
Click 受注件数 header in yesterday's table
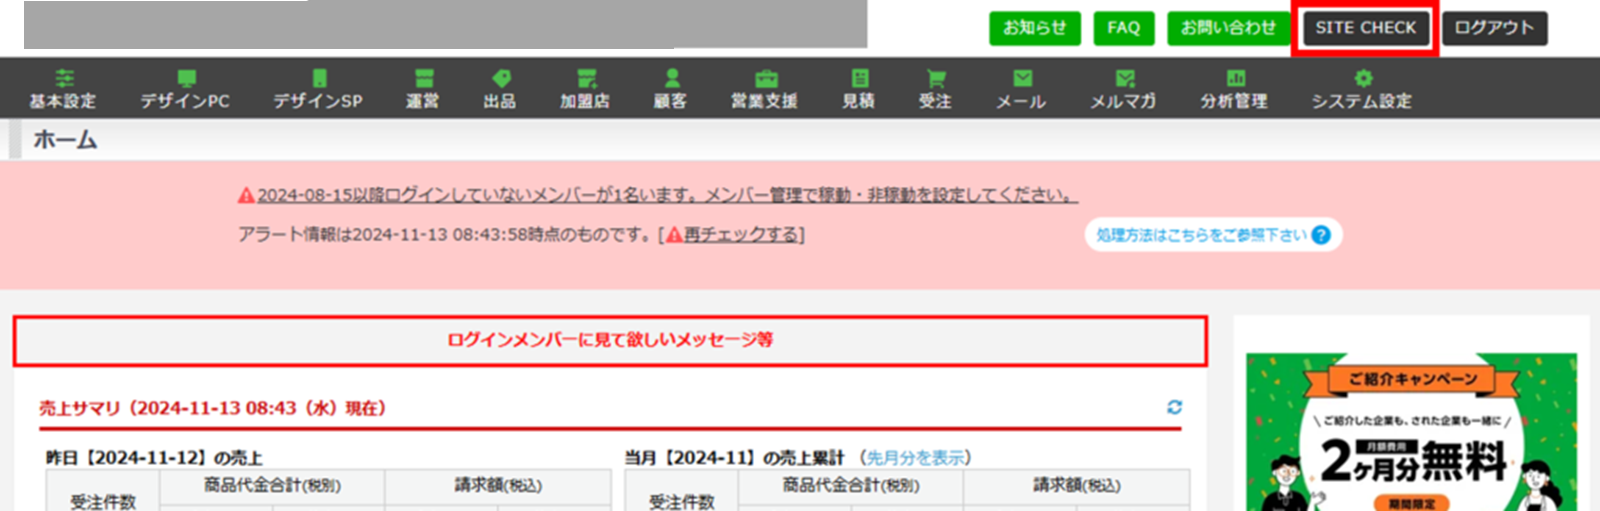[103, 501]
